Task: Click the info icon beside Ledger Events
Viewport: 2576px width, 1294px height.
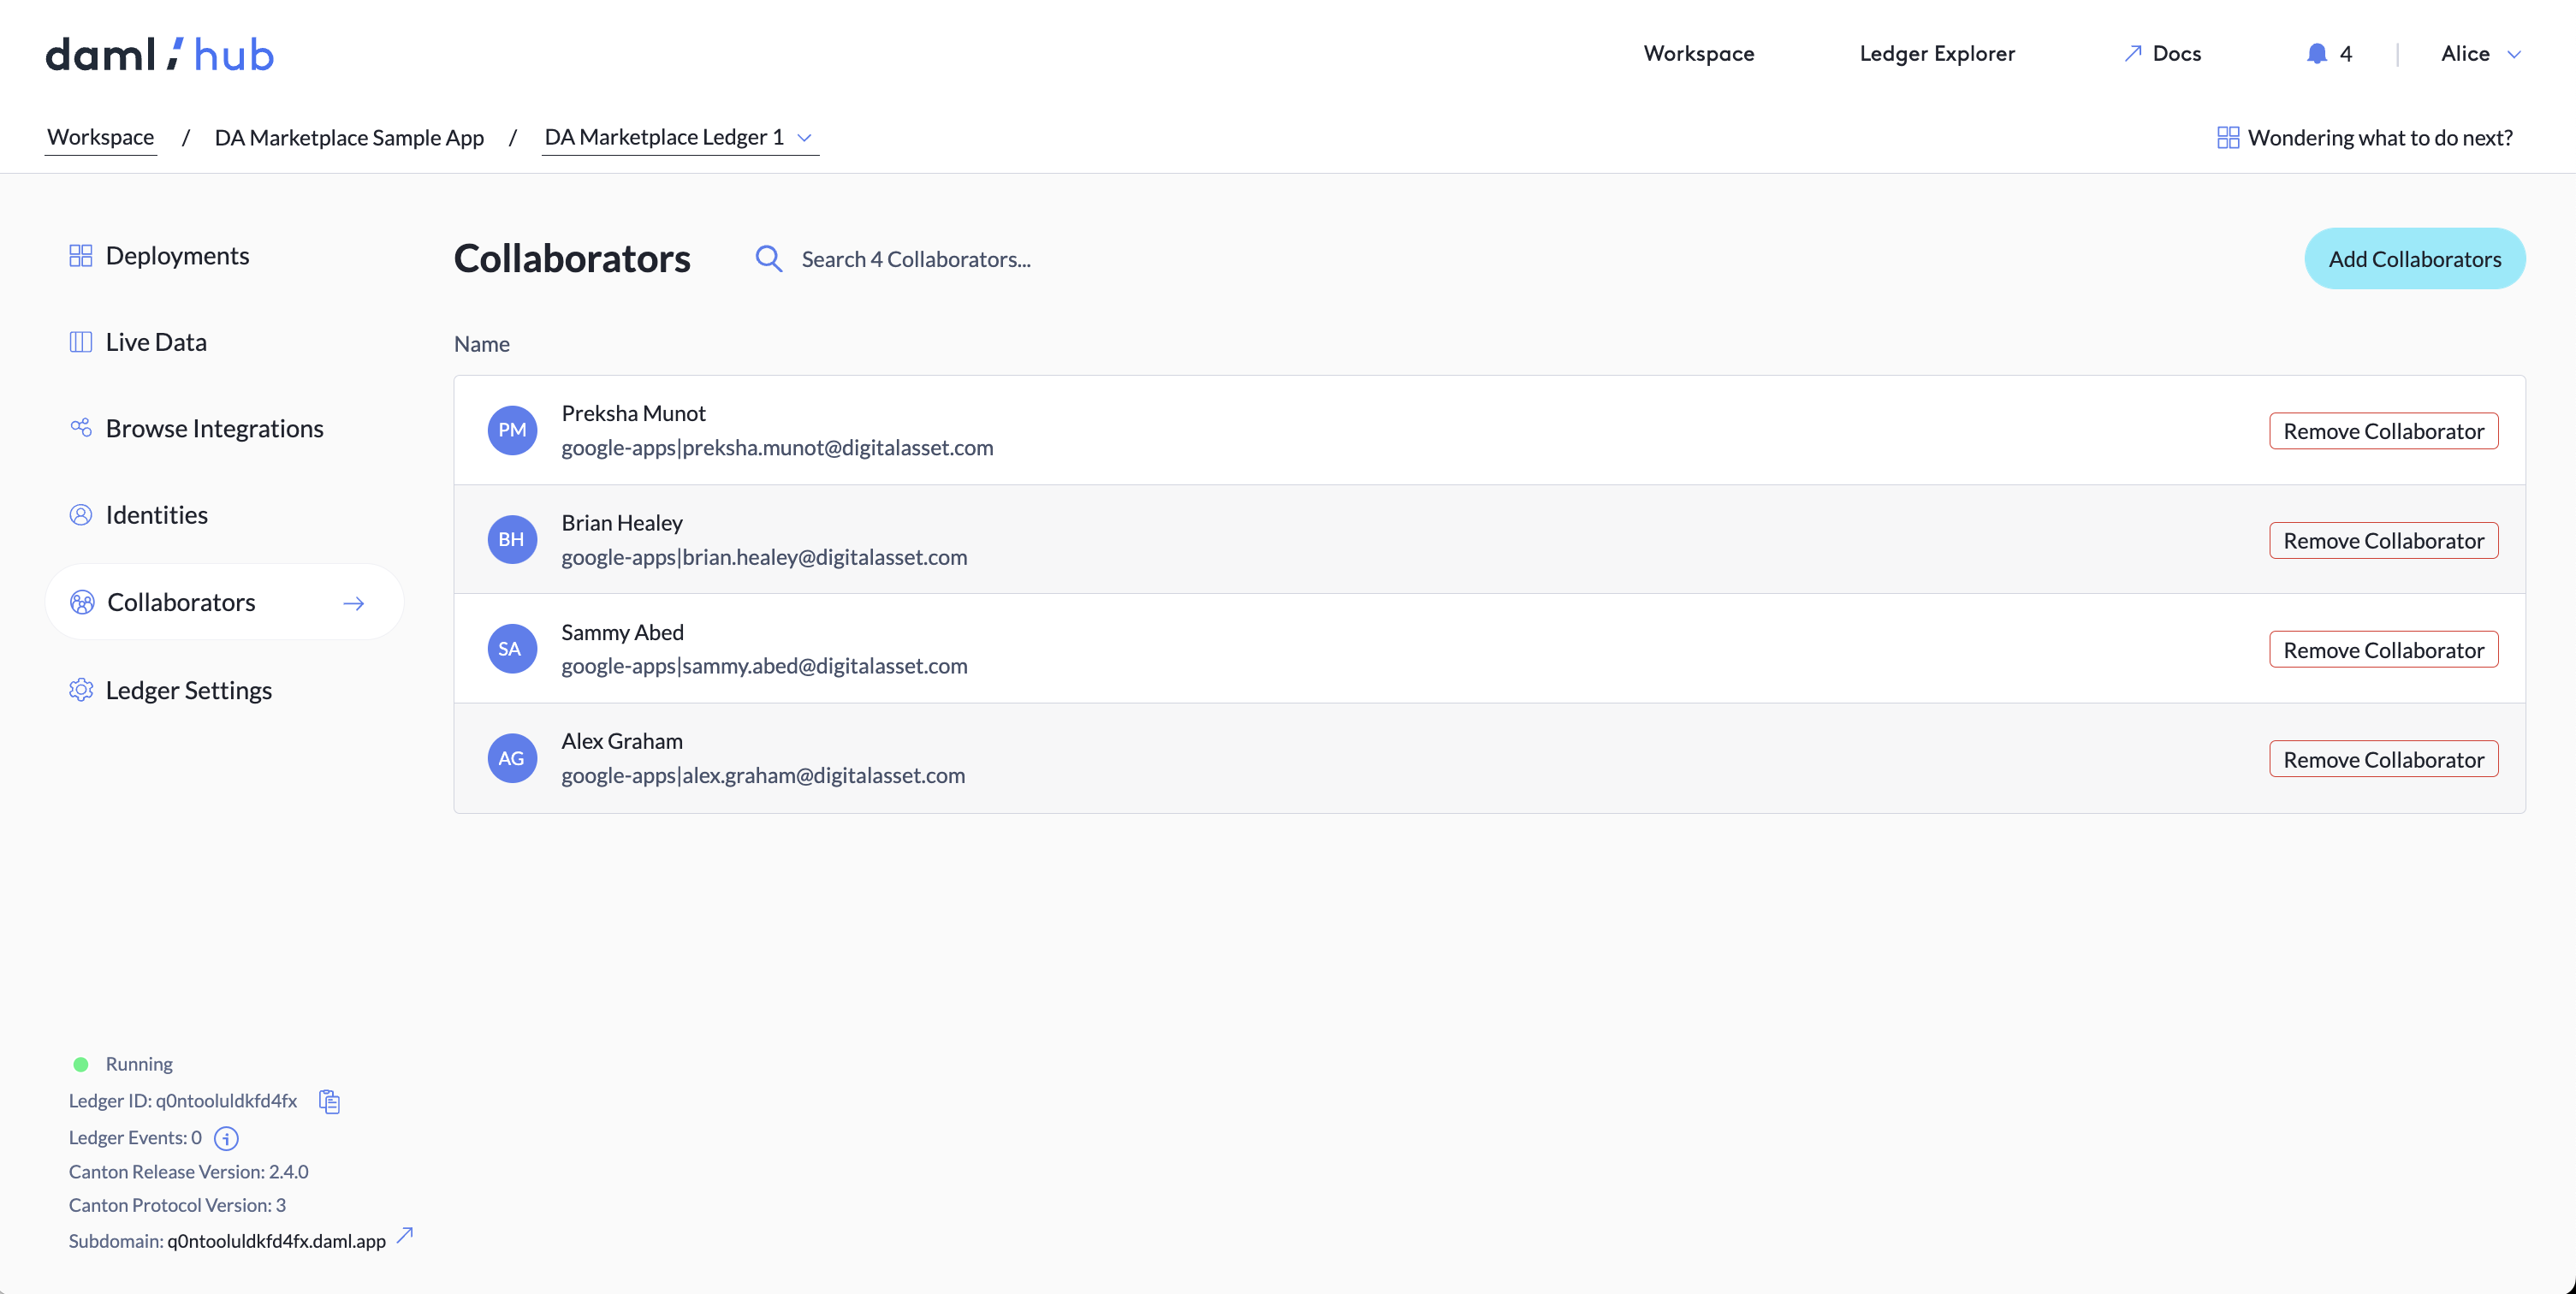Action: point(226,1138)
